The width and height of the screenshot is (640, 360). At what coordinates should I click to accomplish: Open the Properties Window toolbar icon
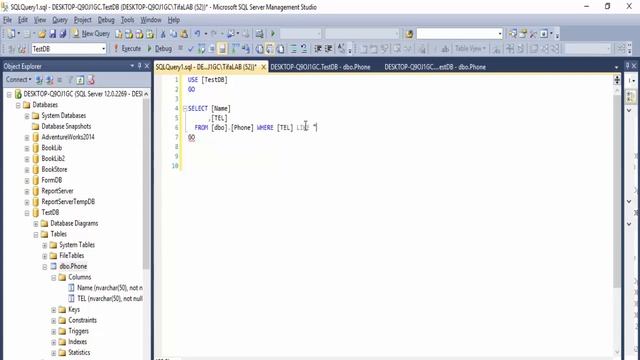click(x=523, y=34)
